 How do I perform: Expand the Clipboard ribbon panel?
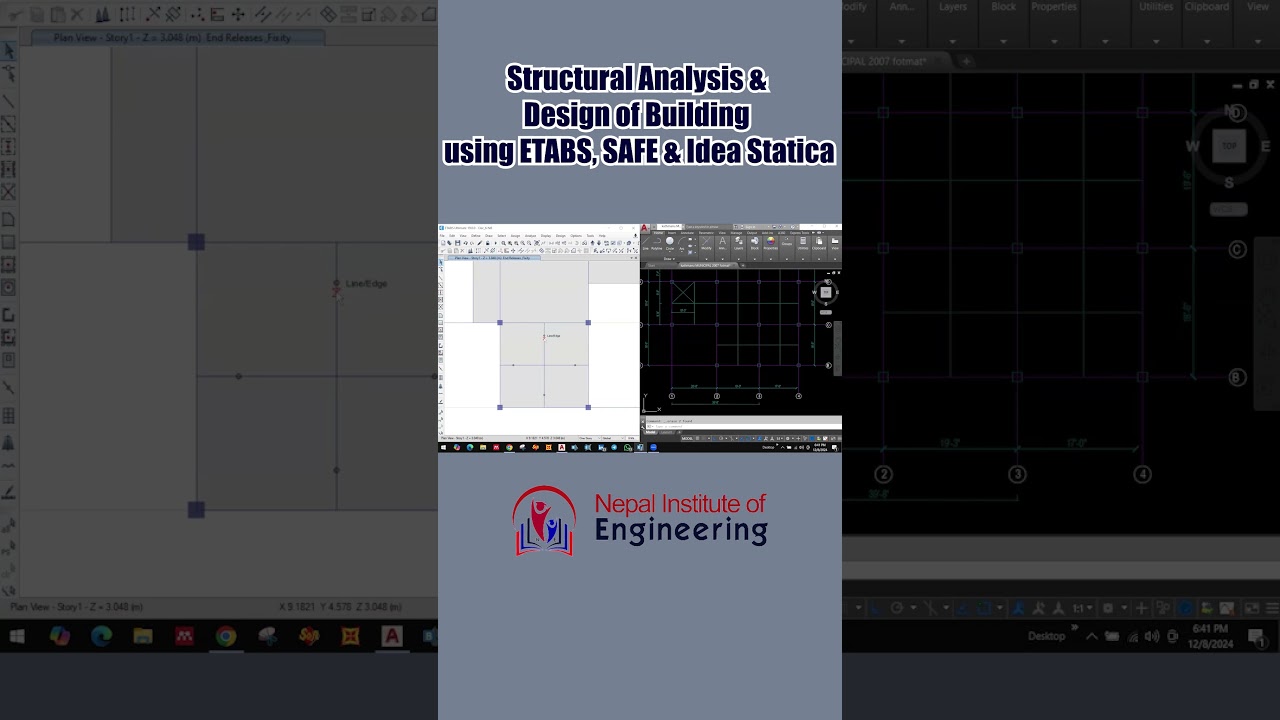(1207, 41)
